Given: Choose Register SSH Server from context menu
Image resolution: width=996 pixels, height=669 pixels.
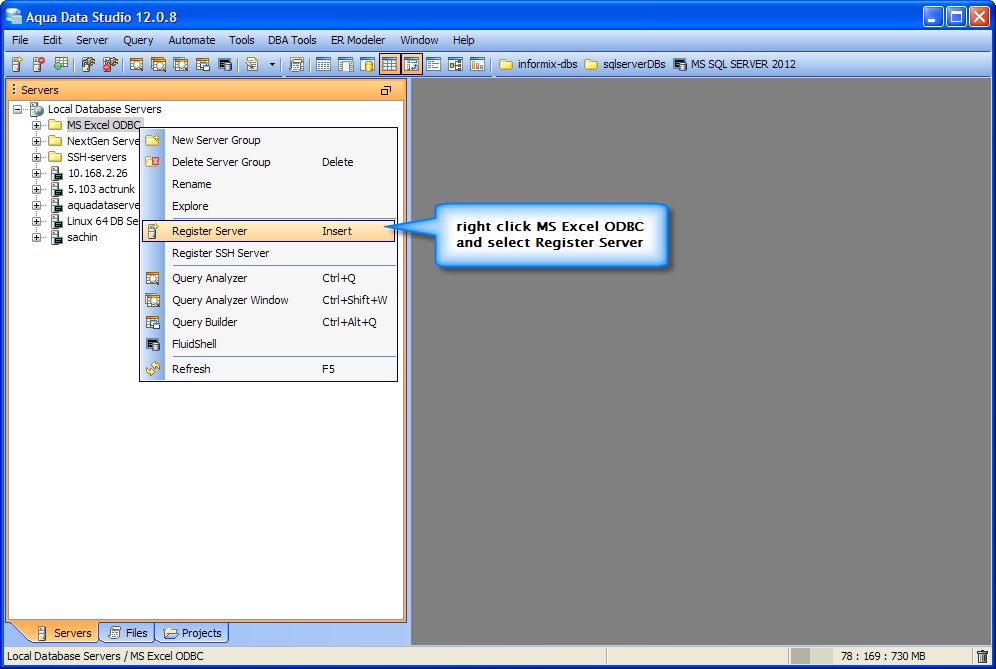Looking at the screenshot, I should click(x=269, y=253).
